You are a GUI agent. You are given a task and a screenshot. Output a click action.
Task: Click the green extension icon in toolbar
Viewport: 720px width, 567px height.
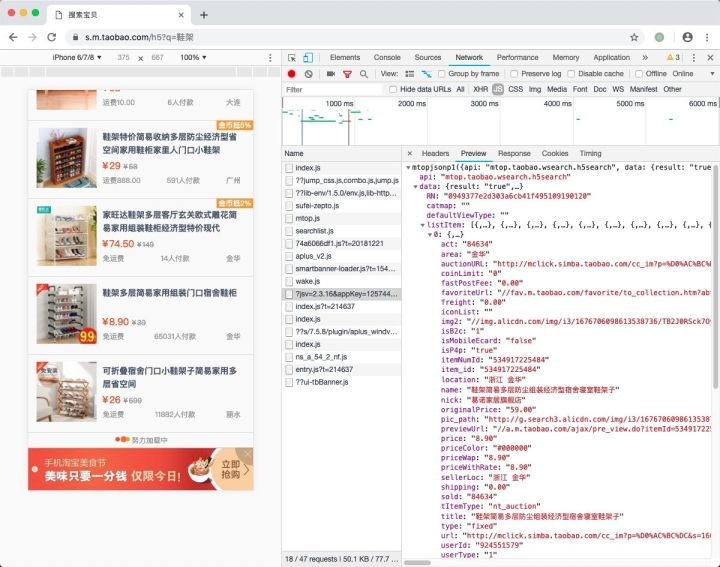tap(659, 37)
